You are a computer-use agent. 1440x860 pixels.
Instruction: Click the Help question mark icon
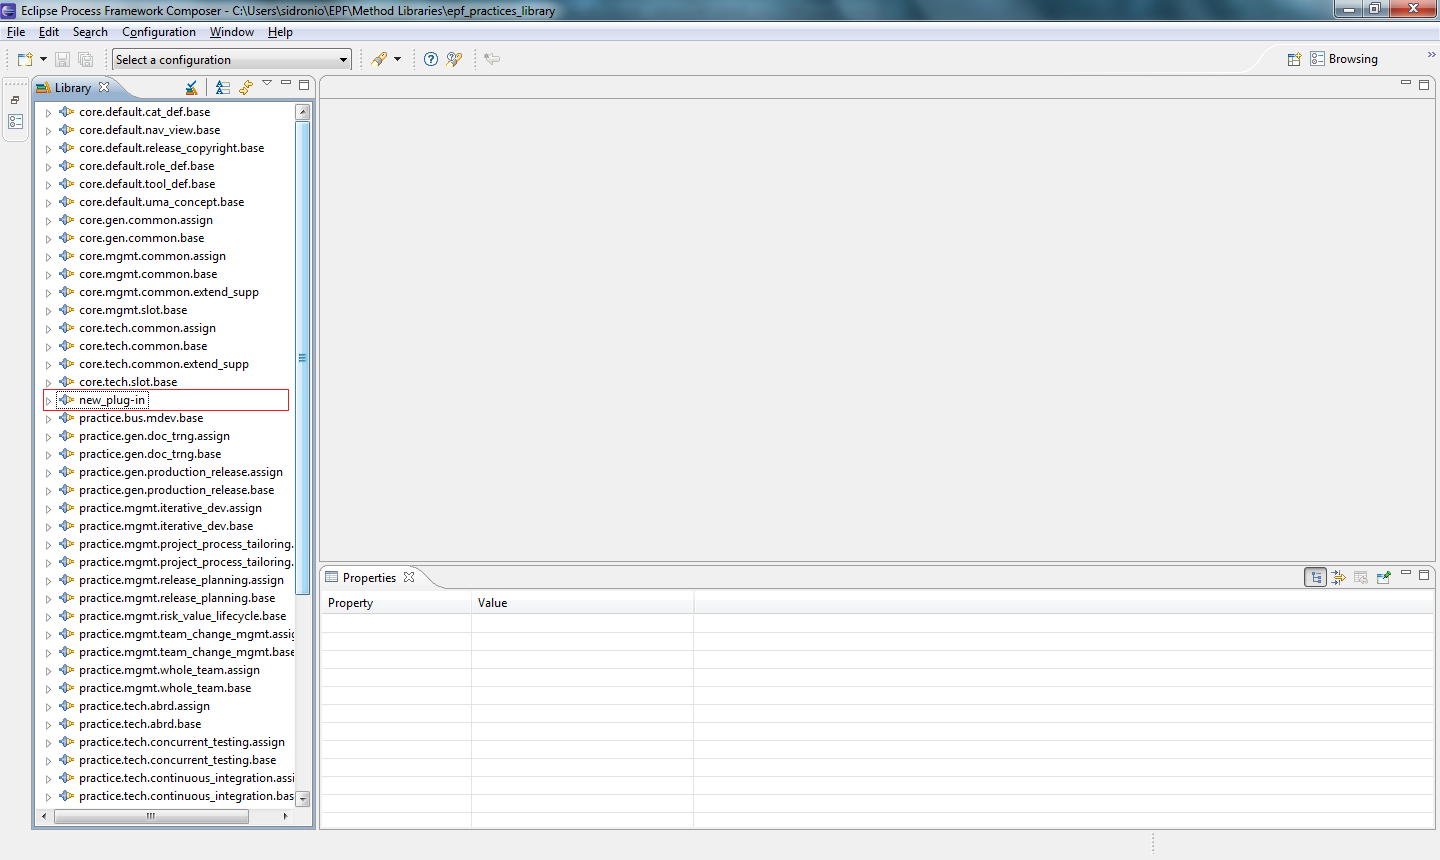pyautogui.click(x=430, y=59)
